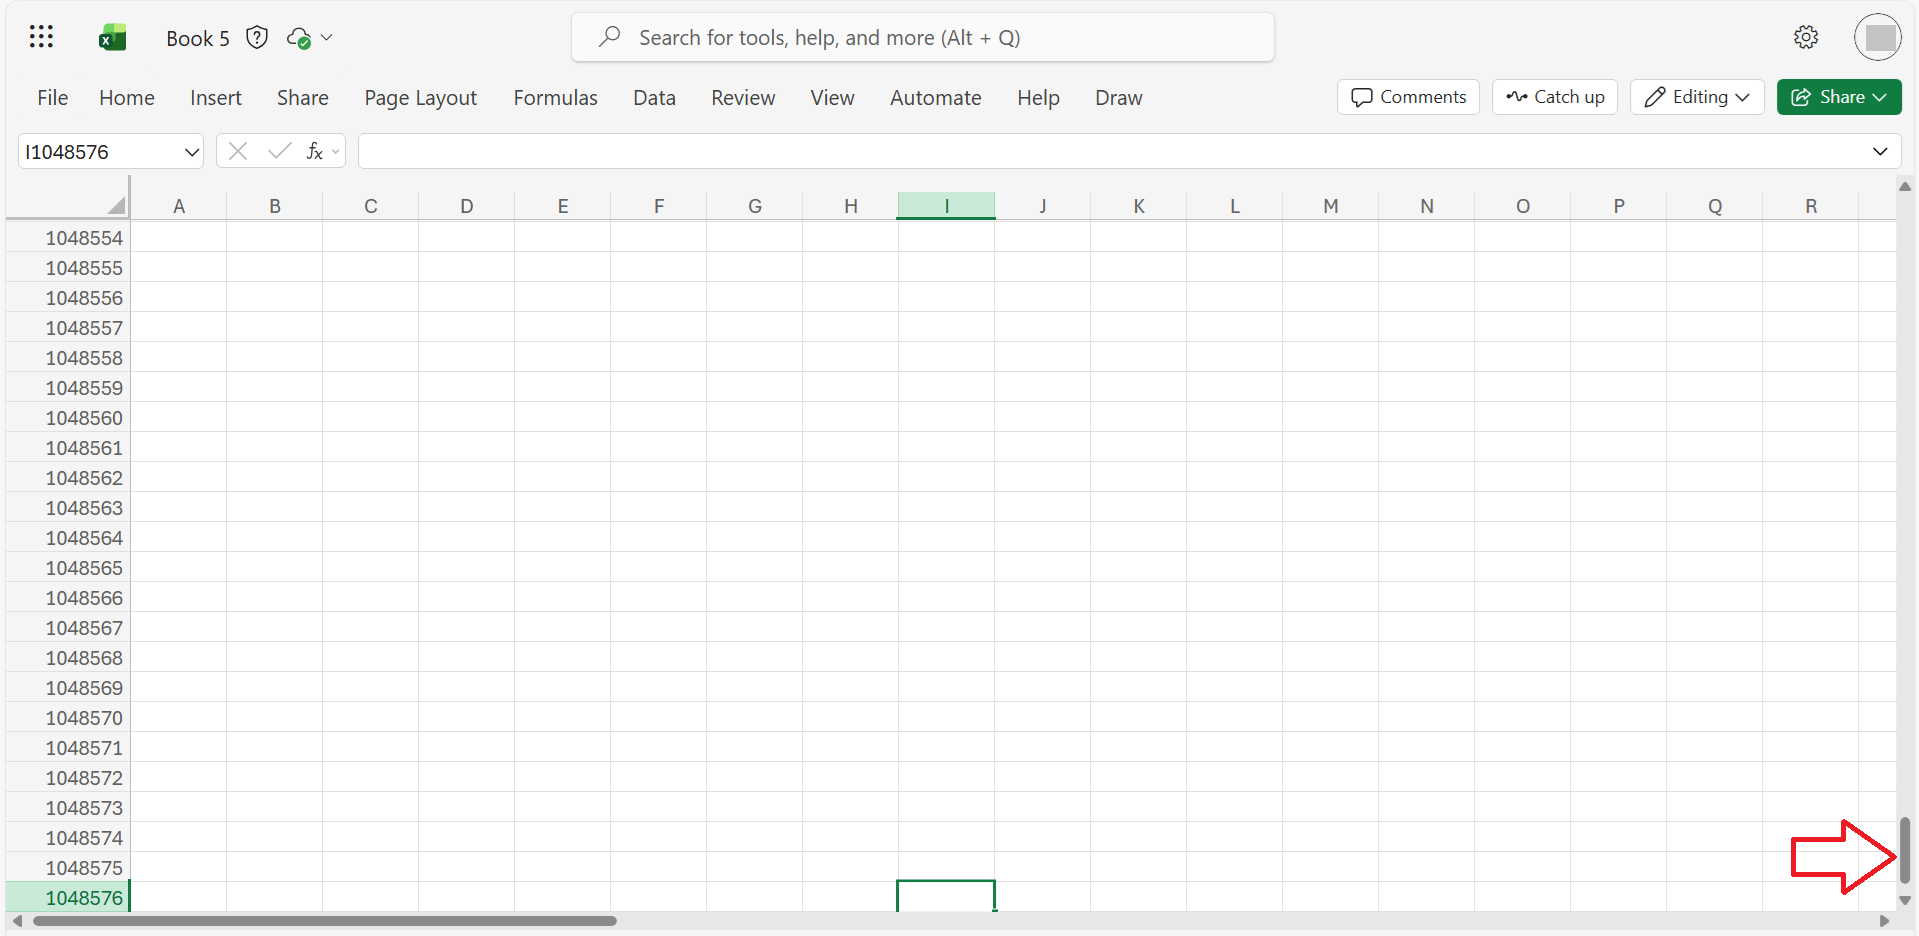Click the active cell I1048576
Image resolution: width=1919 pixels, height=936 pixels.
coord(946,896)
